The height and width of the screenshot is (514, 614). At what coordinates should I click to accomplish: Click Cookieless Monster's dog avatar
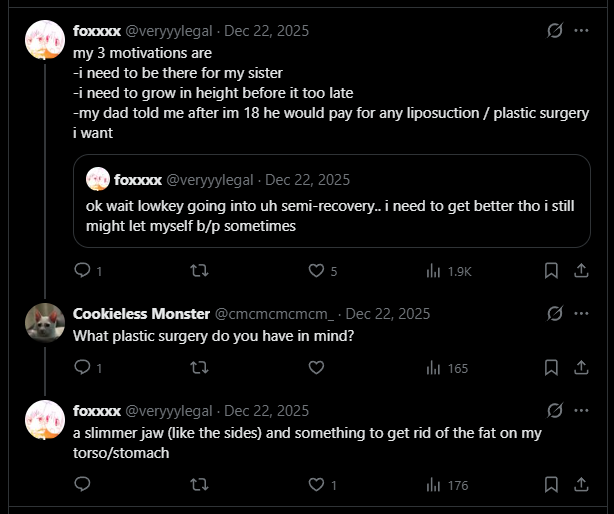coord(45,321)
